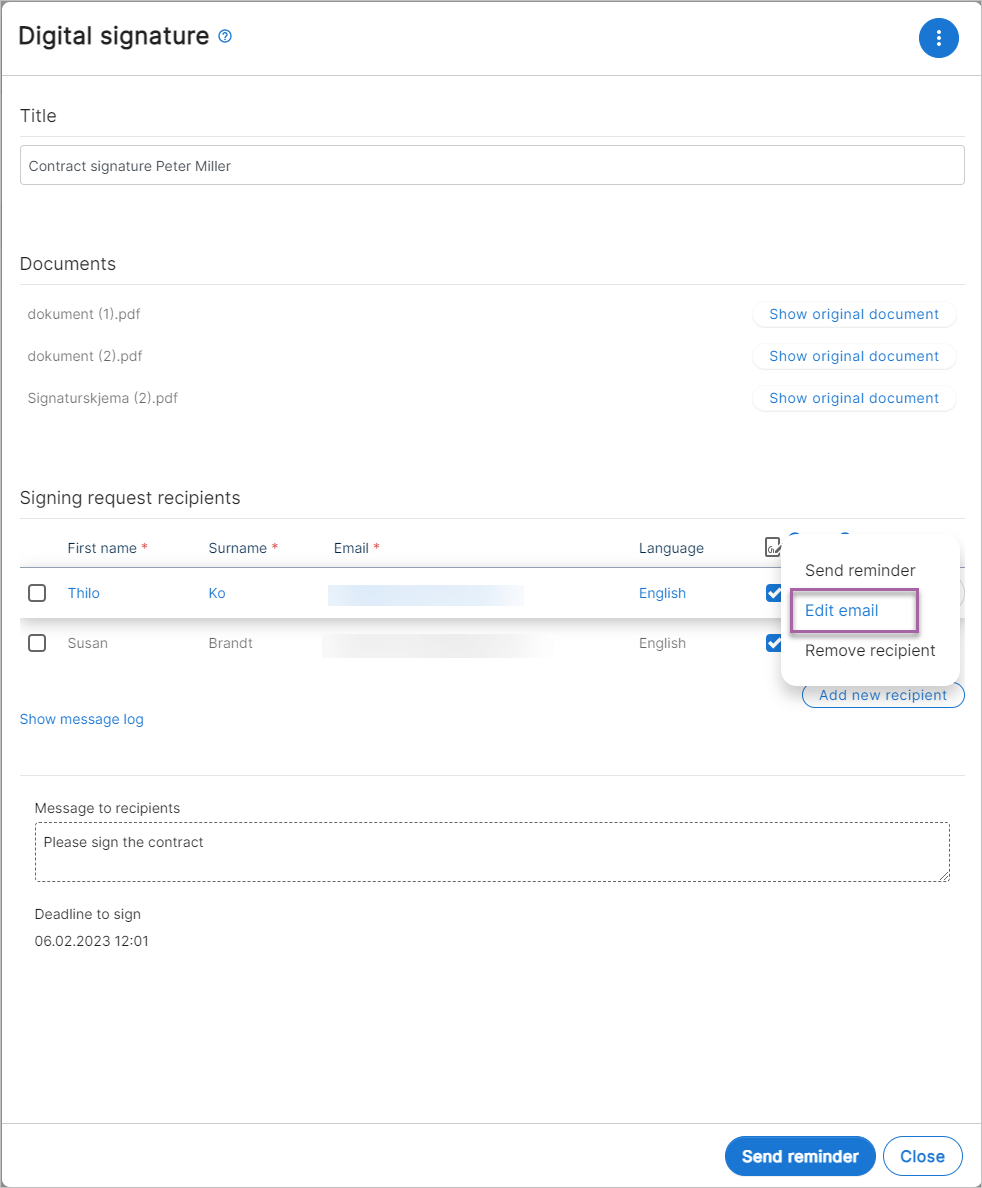Click Thilo's email field

(x=425, y=595)
